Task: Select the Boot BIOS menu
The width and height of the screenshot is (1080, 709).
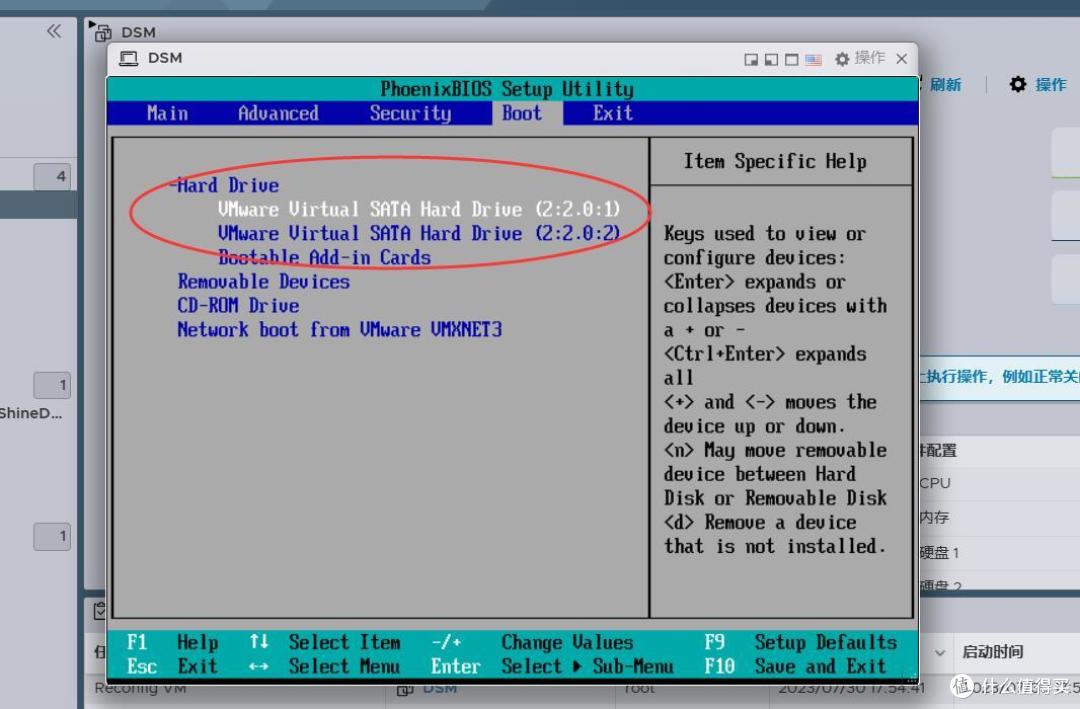Action: 521,113
